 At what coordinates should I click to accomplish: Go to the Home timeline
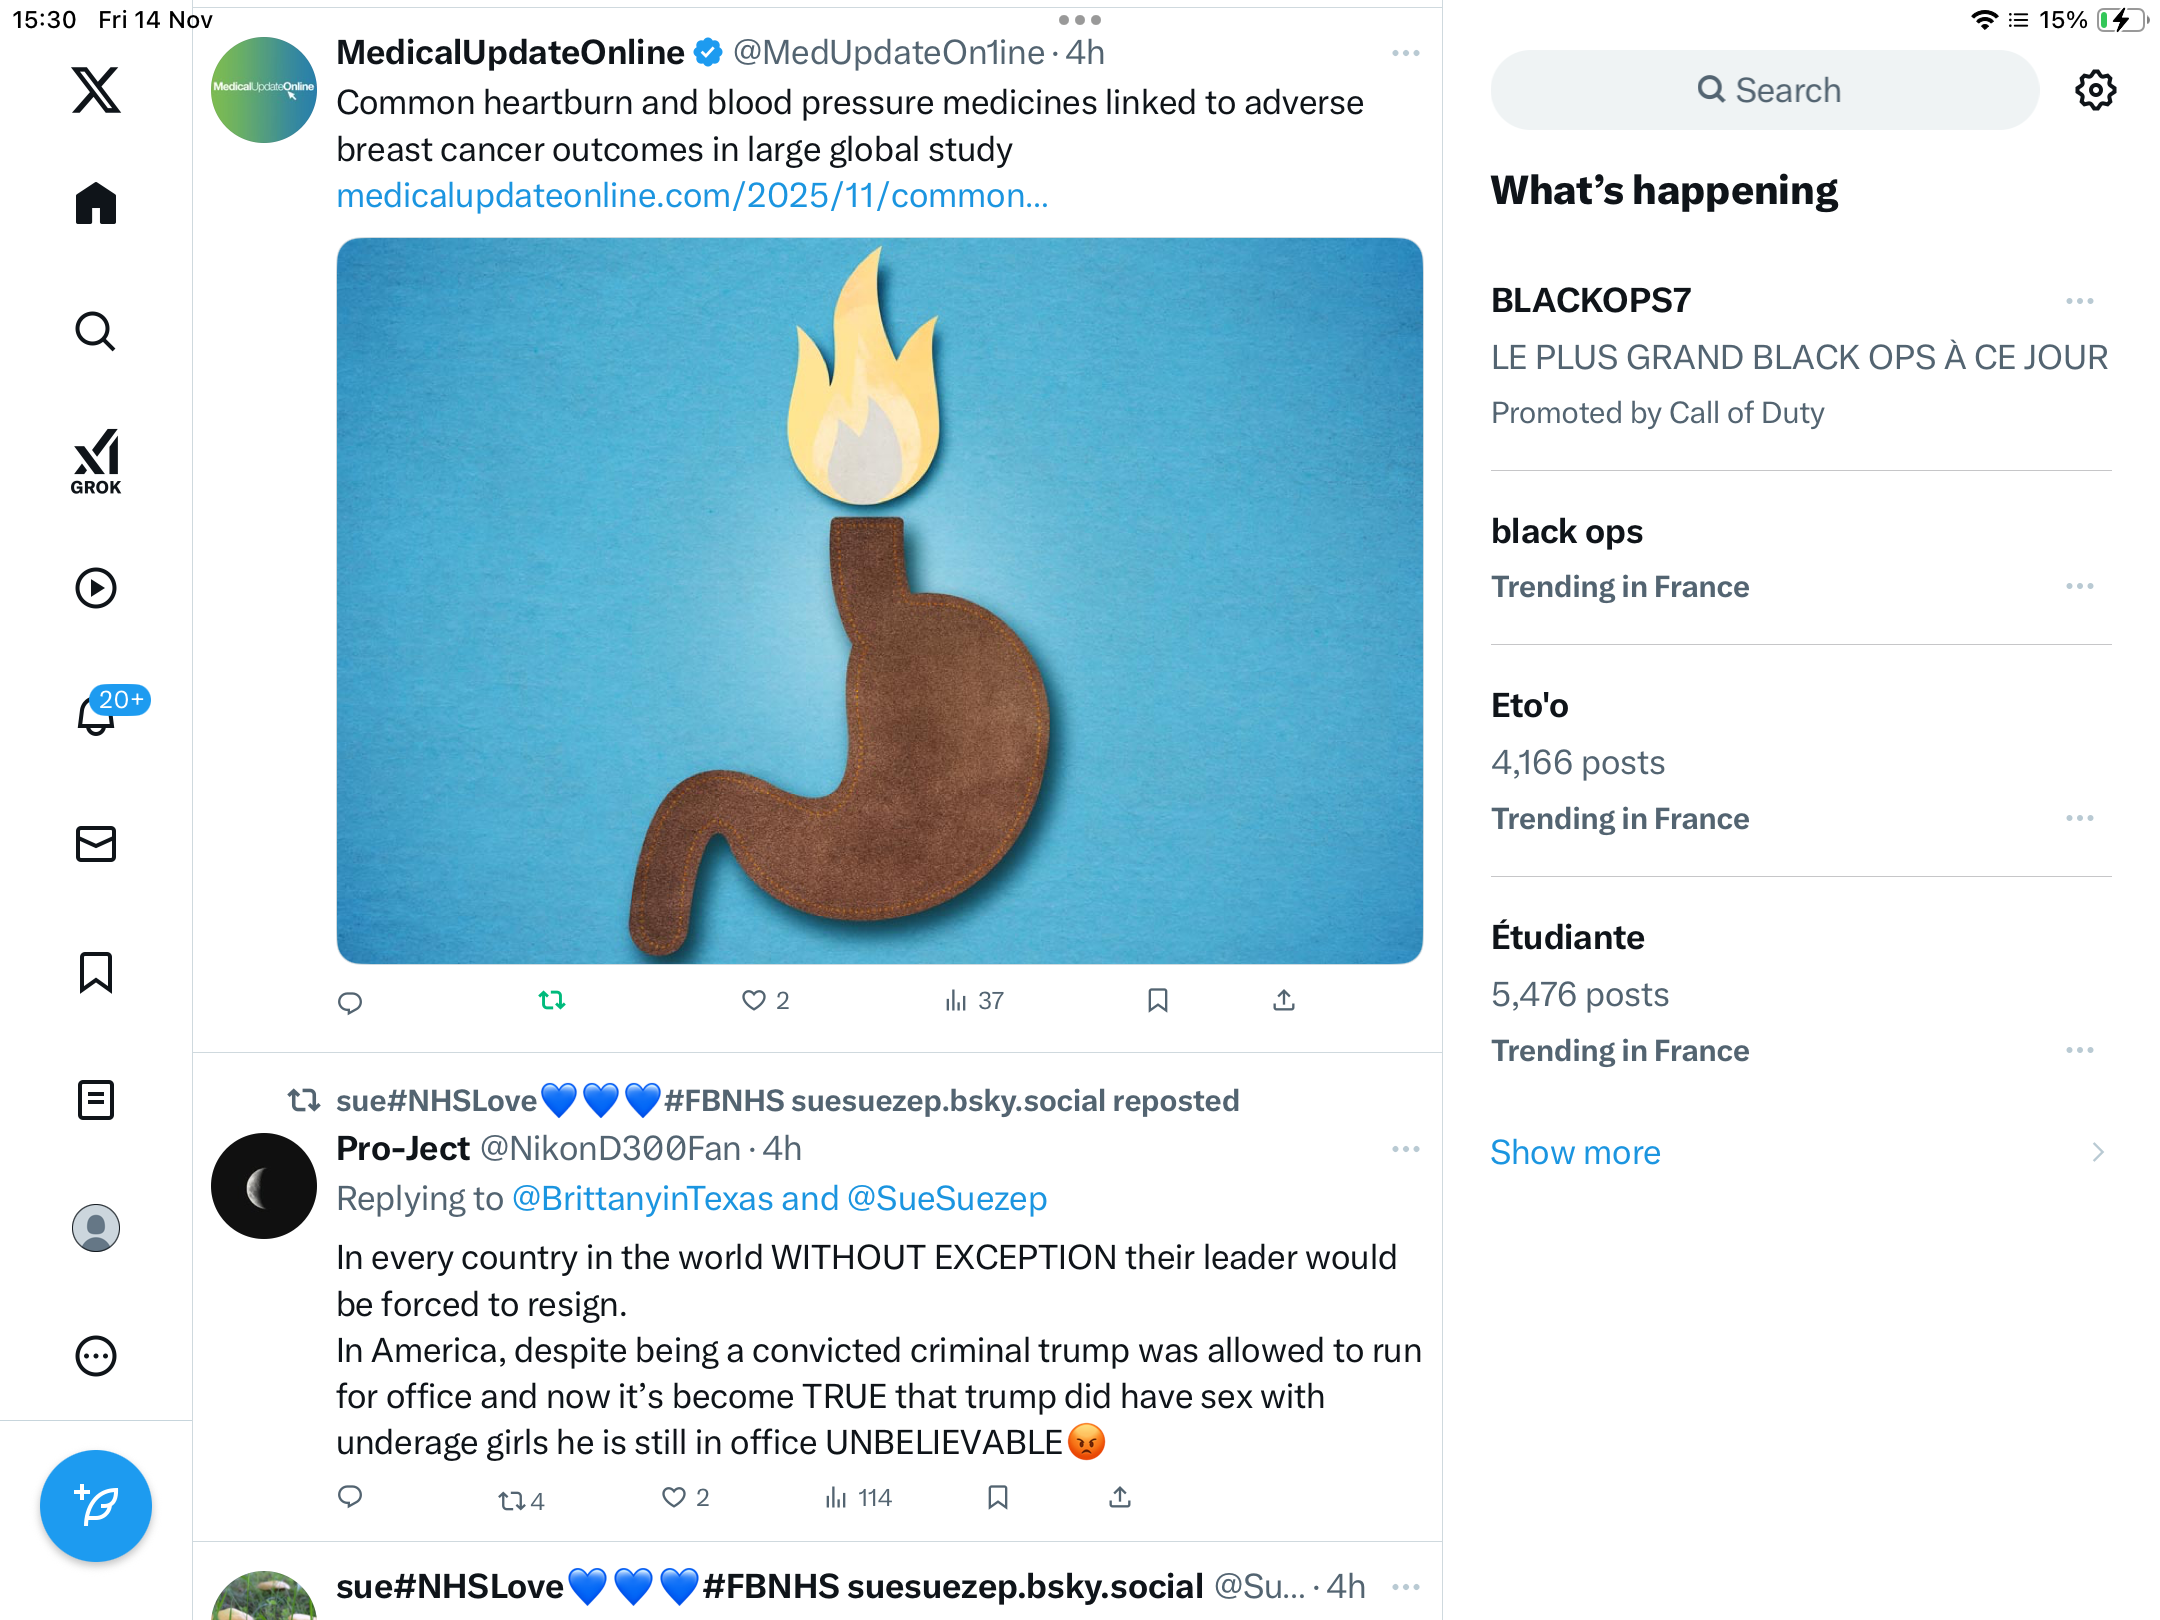[x=96, y=204]
